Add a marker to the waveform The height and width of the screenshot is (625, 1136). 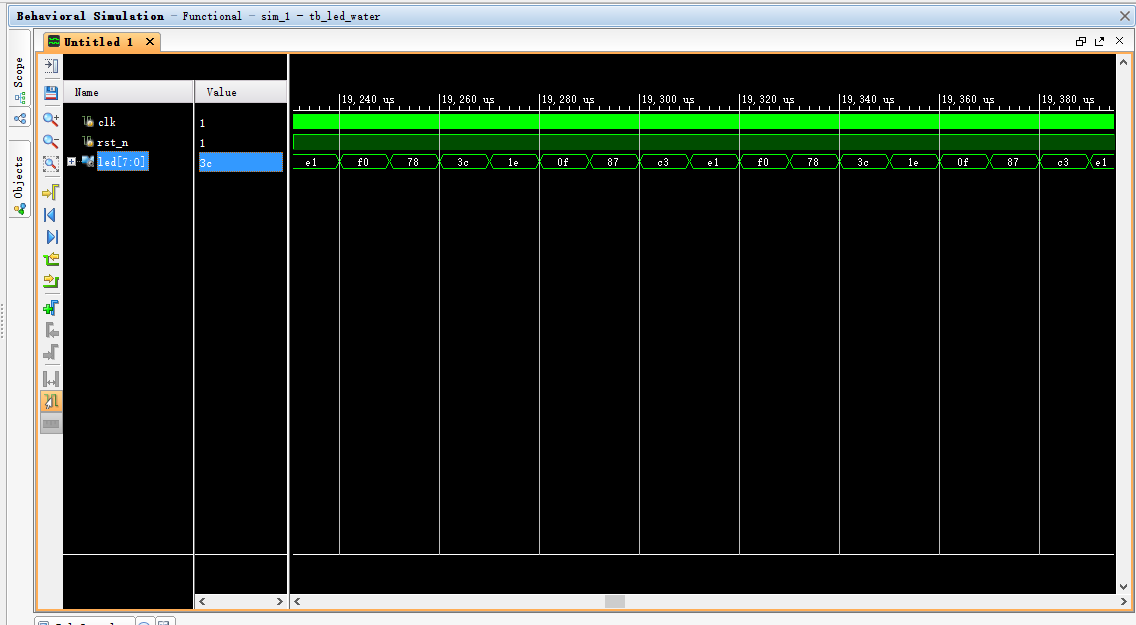tap(51, 309)
